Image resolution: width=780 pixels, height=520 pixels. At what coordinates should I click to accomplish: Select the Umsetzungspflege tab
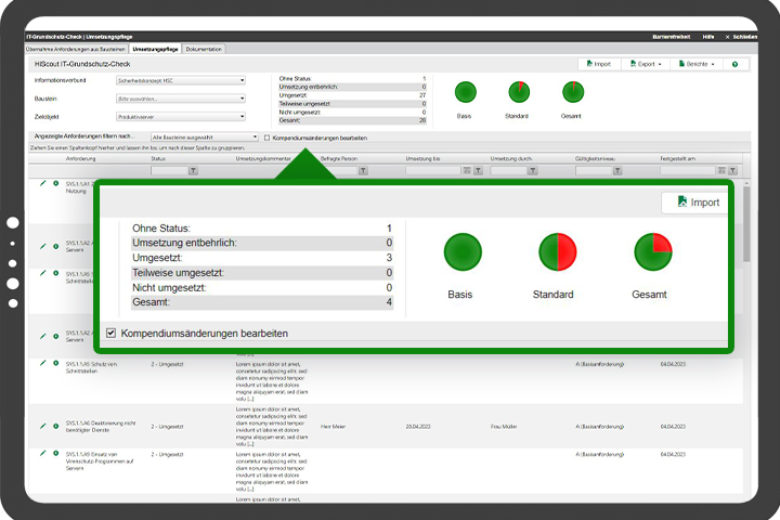(x=155, y=49)
